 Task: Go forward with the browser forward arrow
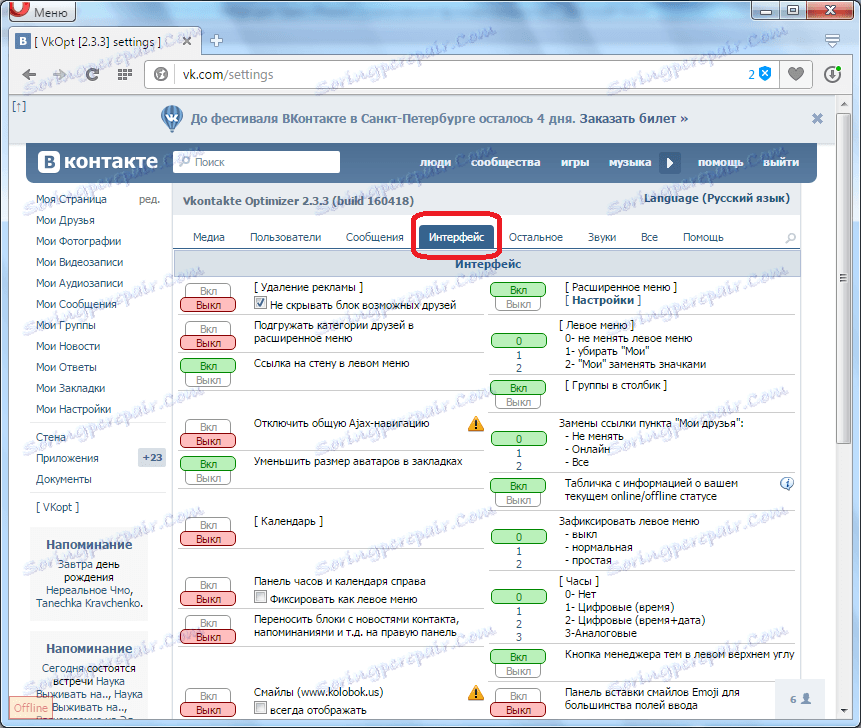coord(59,75)
